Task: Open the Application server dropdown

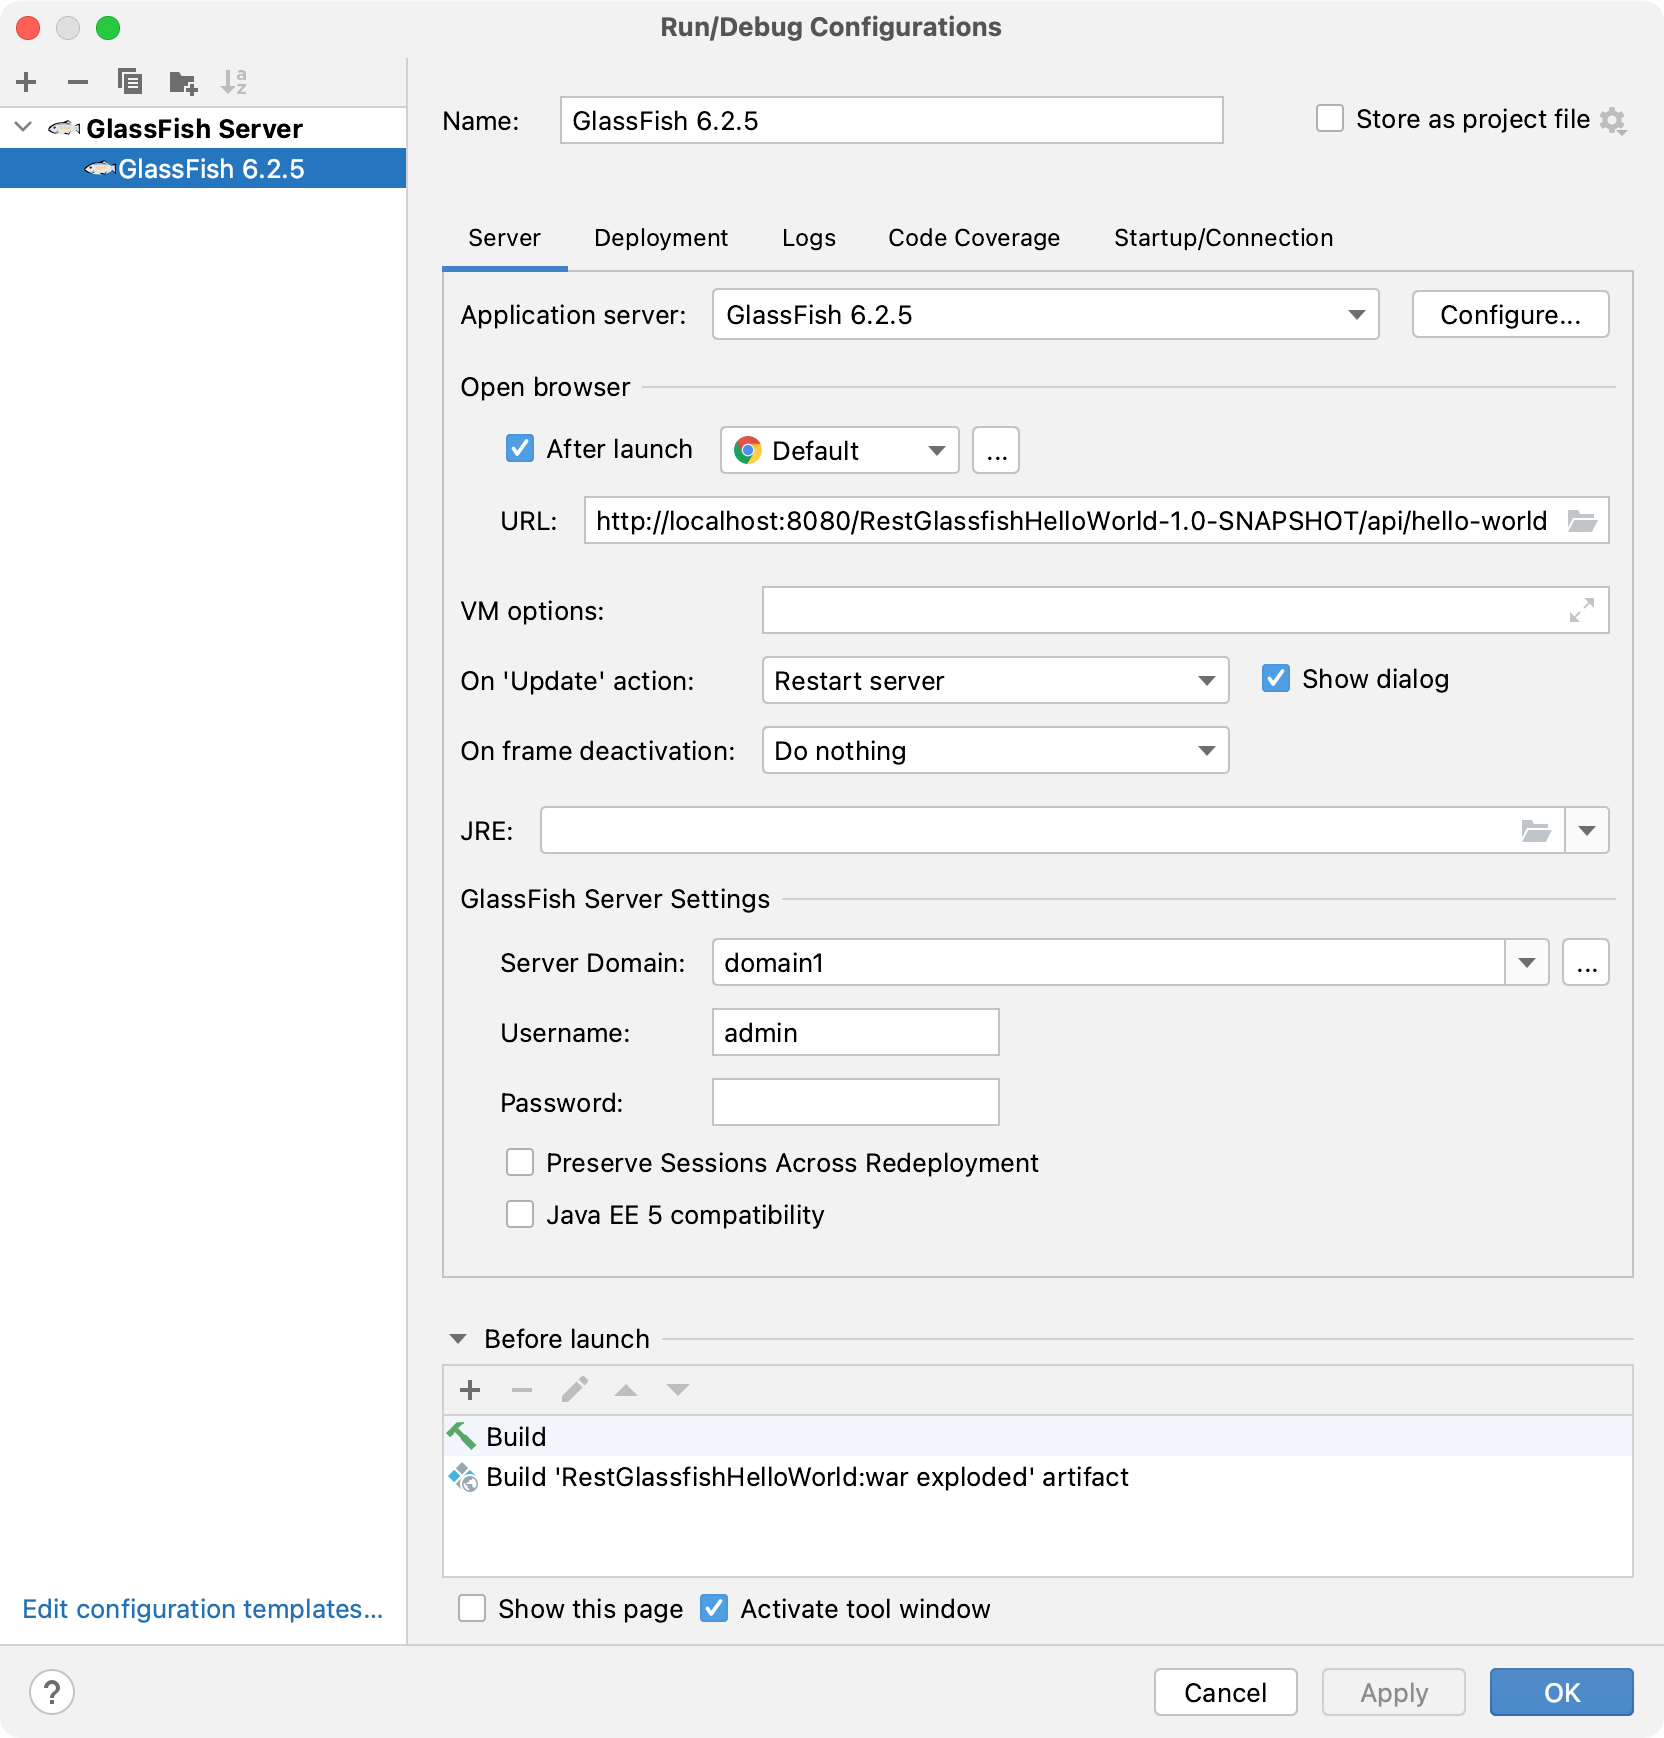Action: [1045, 315]
